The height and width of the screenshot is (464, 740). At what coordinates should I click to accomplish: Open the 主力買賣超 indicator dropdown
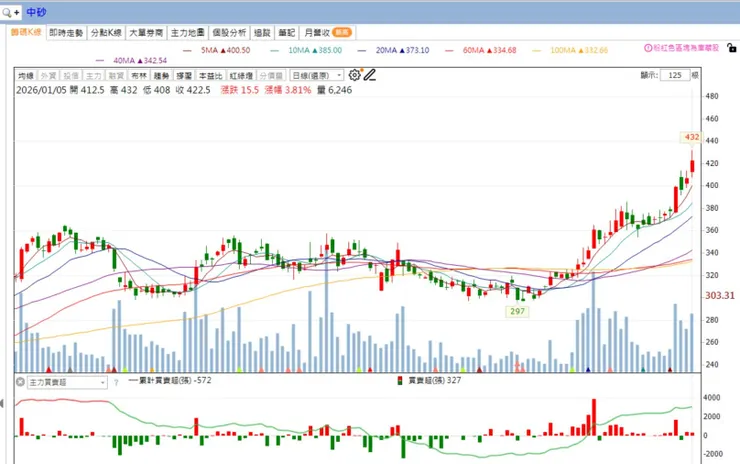[67, 382]
